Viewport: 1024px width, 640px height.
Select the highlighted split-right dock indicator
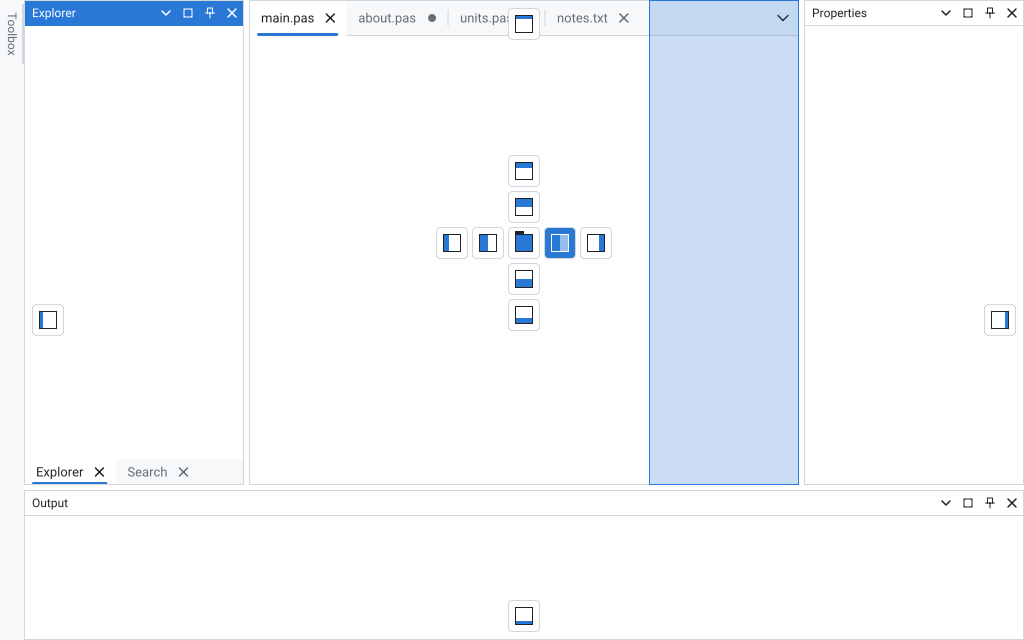tap(560, 243)
